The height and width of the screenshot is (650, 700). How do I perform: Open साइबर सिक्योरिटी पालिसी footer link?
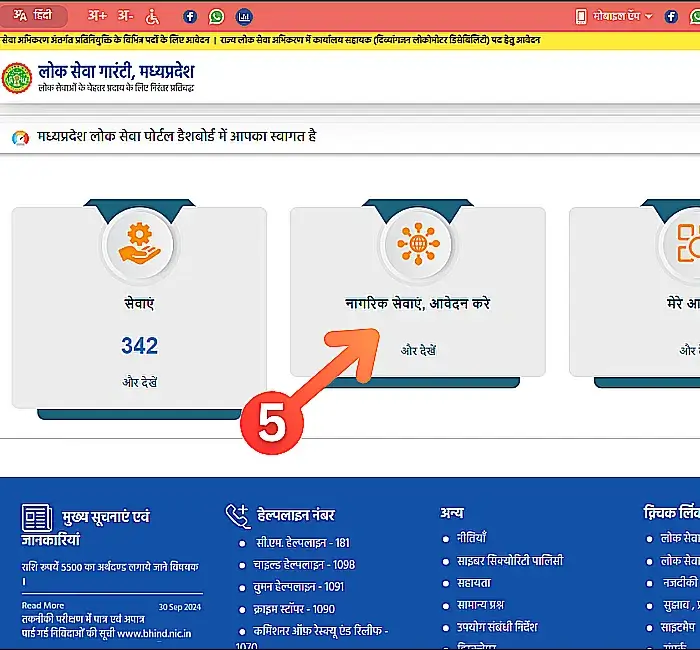tap(510, 560)
